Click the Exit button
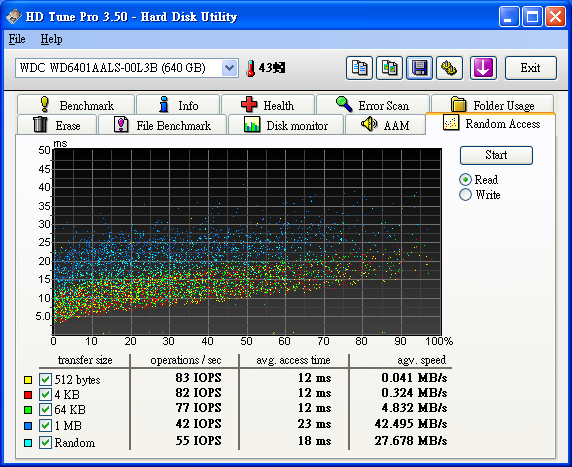 point(531,68)
